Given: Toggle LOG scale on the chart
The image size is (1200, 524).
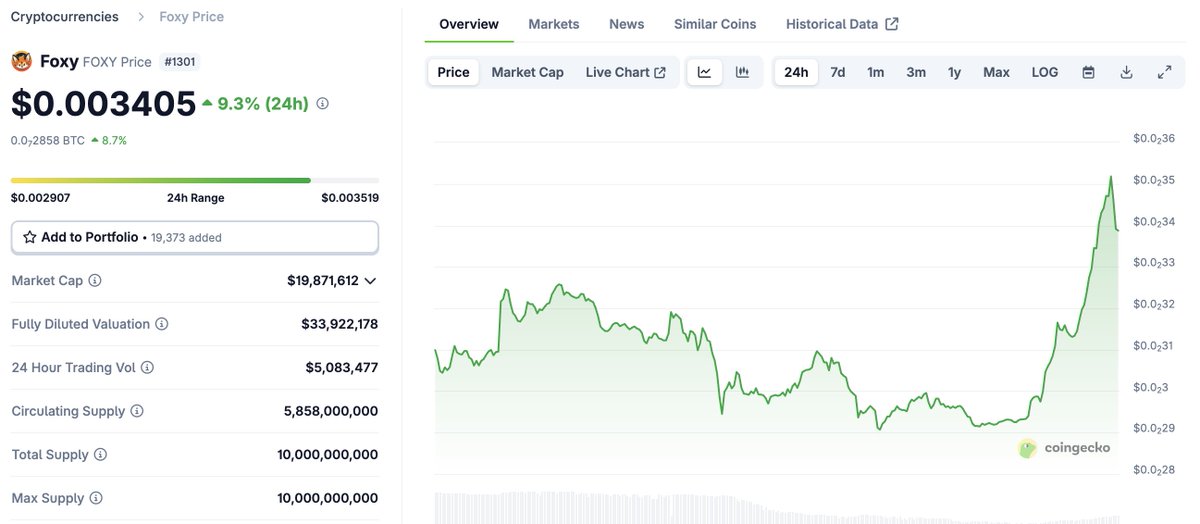Looking at the screenshot, I should pyautogui.click(x=1045, y=72).
